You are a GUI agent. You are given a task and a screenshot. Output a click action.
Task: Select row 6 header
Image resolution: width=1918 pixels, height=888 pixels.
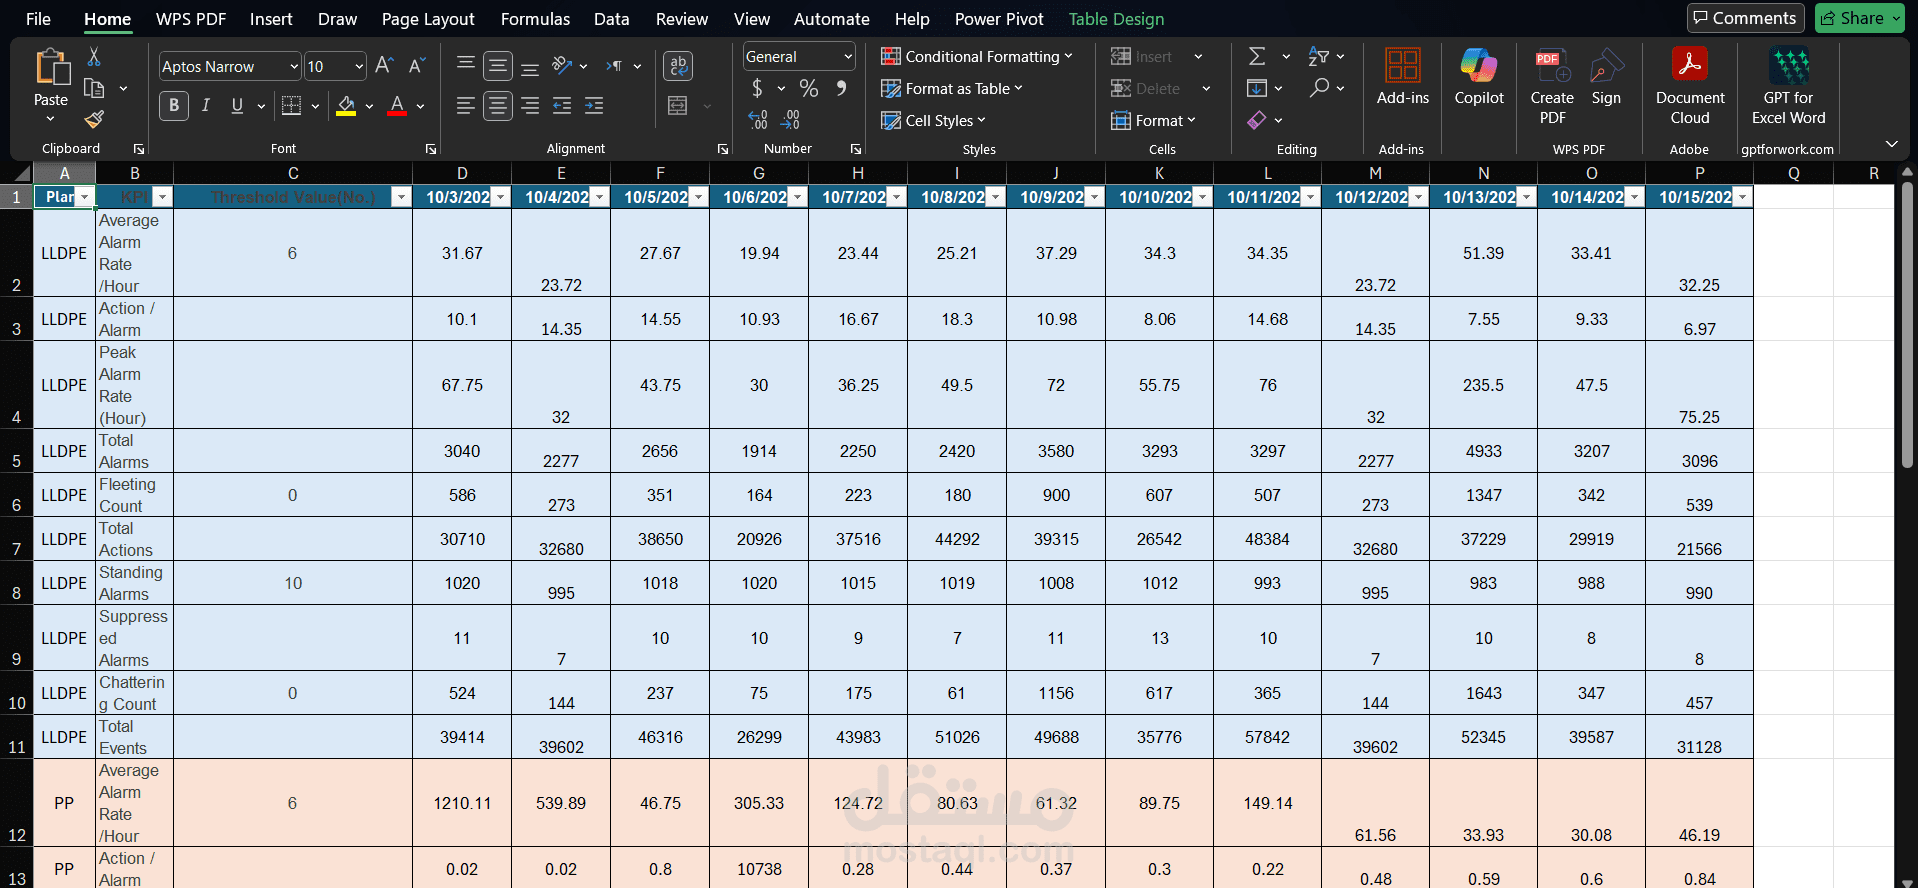click(16, 495)
